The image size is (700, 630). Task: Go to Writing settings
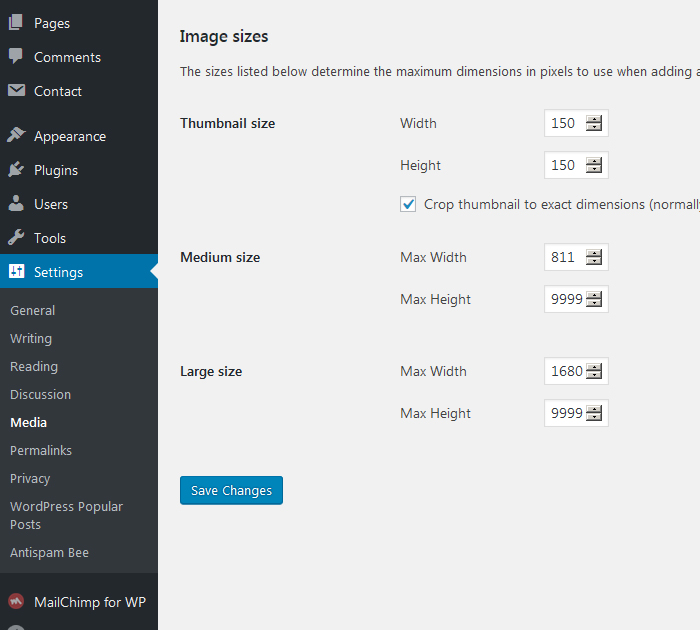[x=31, y=338]
